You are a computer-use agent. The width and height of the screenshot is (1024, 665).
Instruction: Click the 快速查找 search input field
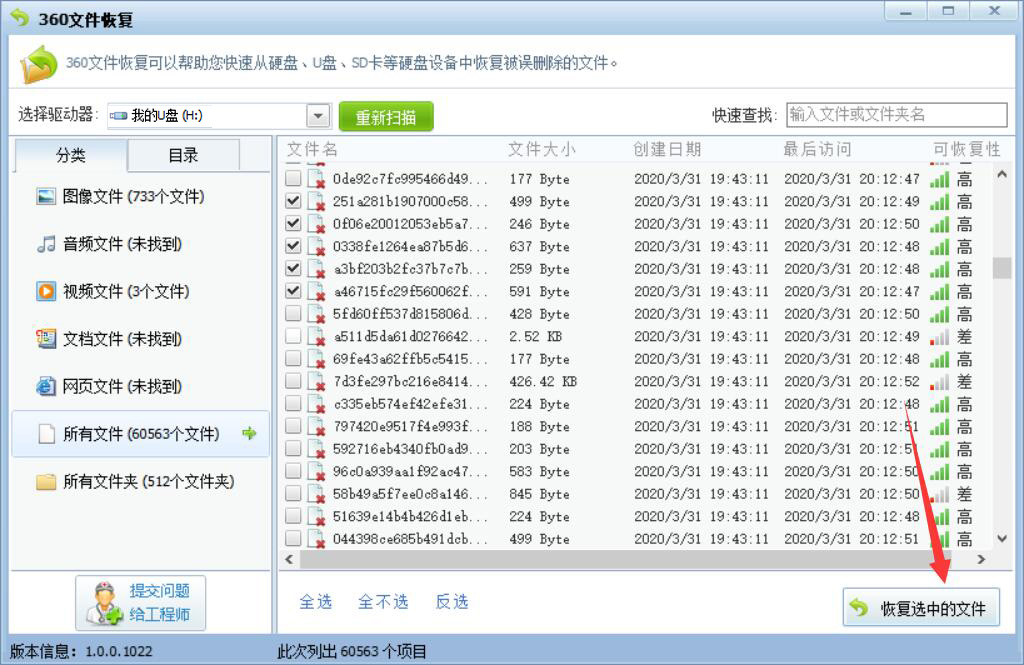coord(895,113)
